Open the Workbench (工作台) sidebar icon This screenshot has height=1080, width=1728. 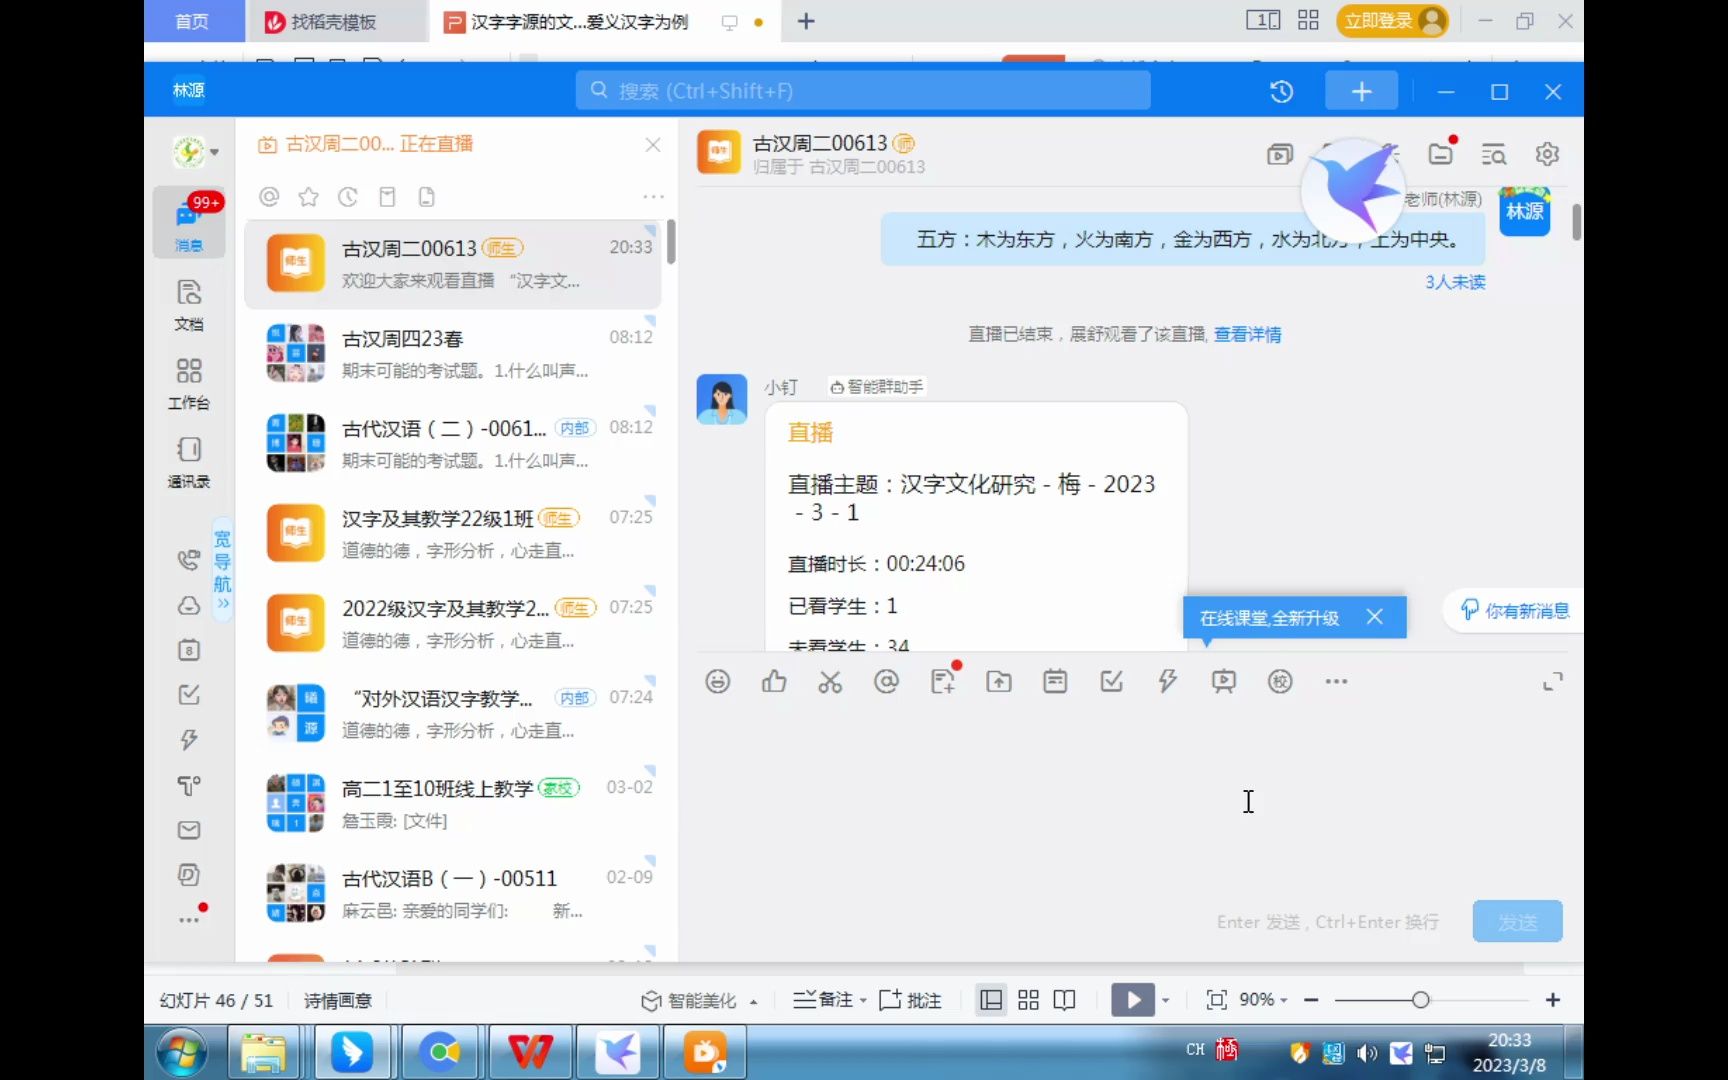(188, 384)
